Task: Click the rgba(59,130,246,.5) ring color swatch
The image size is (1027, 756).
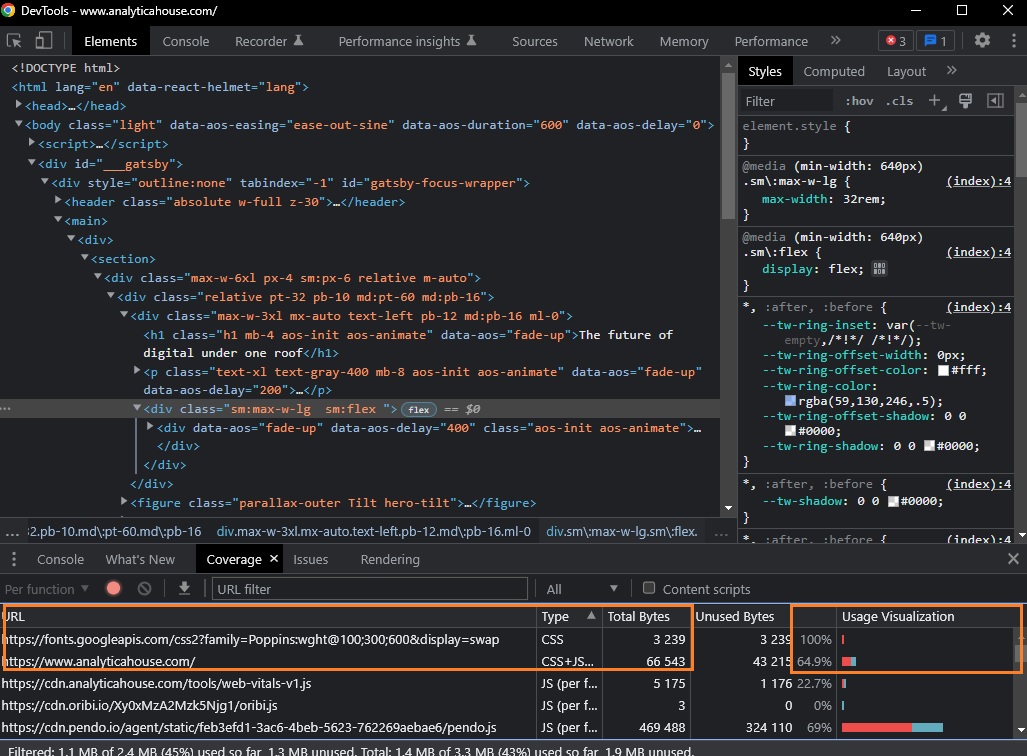Action: click(790, 401)
